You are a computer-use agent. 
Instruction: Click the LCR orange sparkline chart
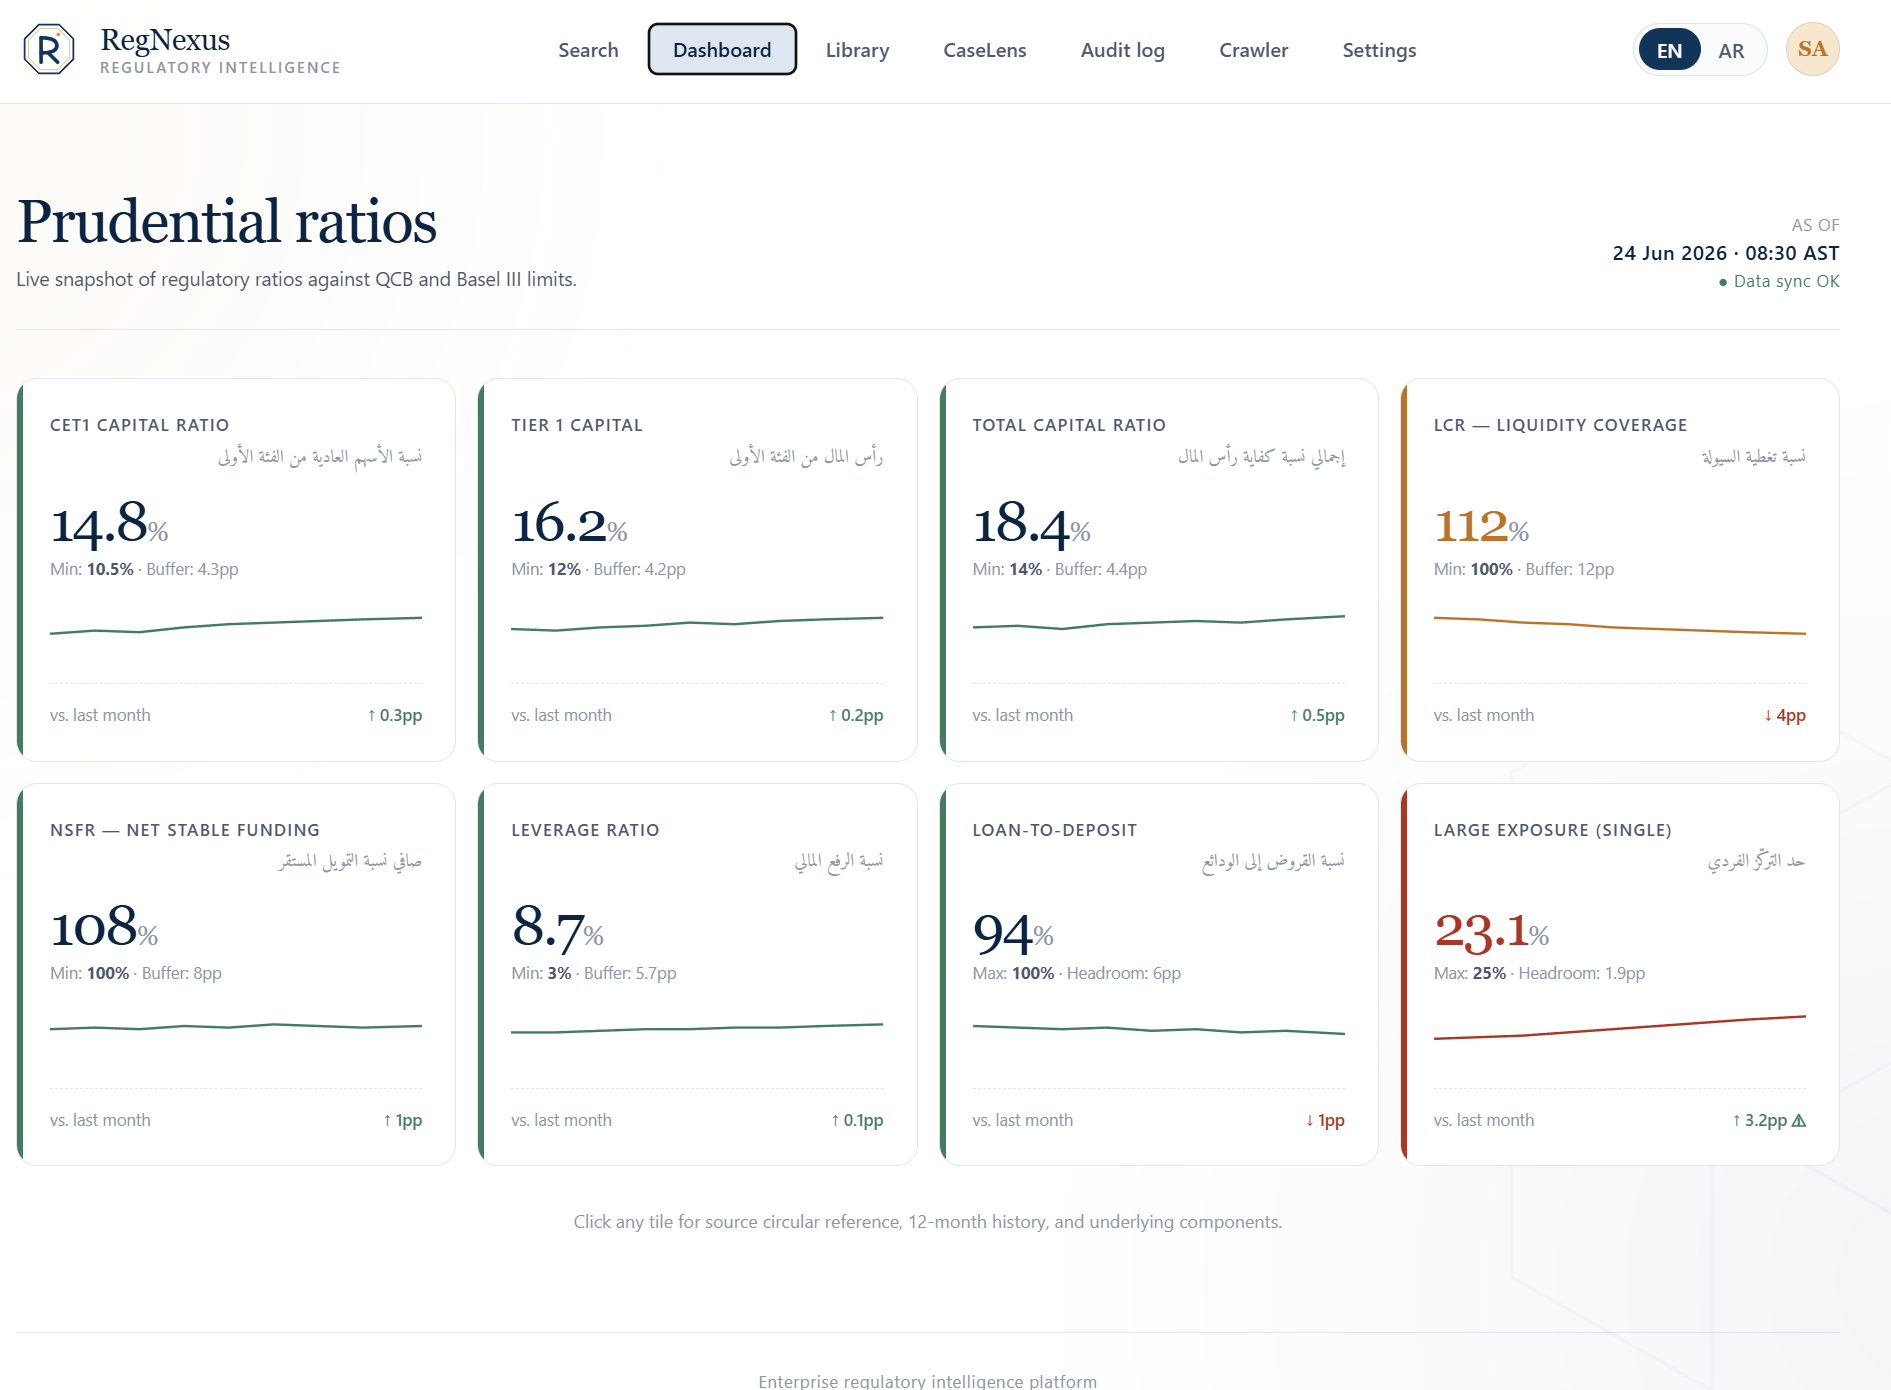click(1619, 626)
